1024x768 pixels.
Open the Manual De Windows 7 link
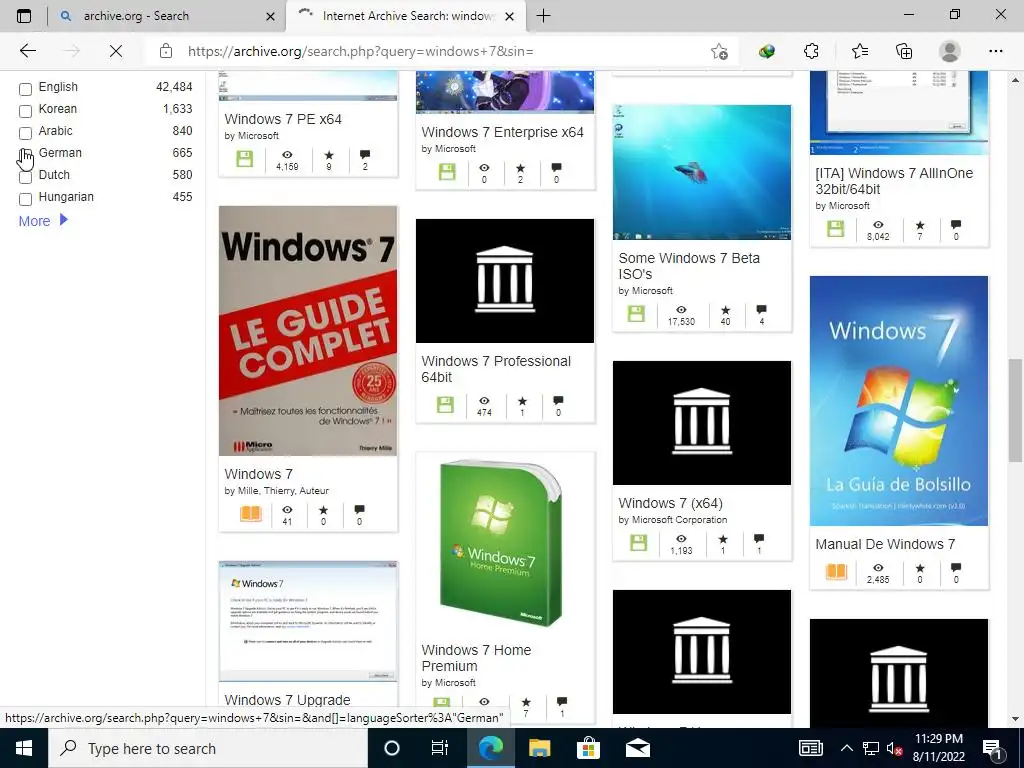click(x=885, y=544)
